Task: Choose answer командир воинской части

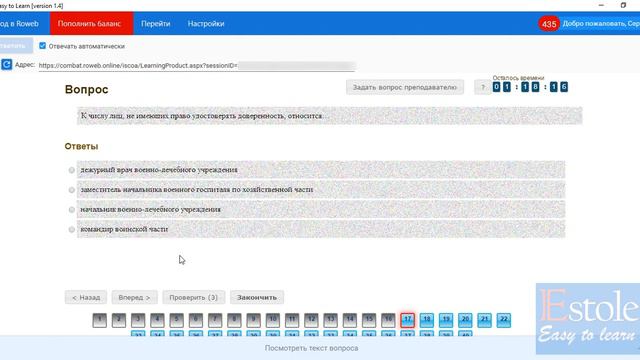Action: click(x=71, y=229)
